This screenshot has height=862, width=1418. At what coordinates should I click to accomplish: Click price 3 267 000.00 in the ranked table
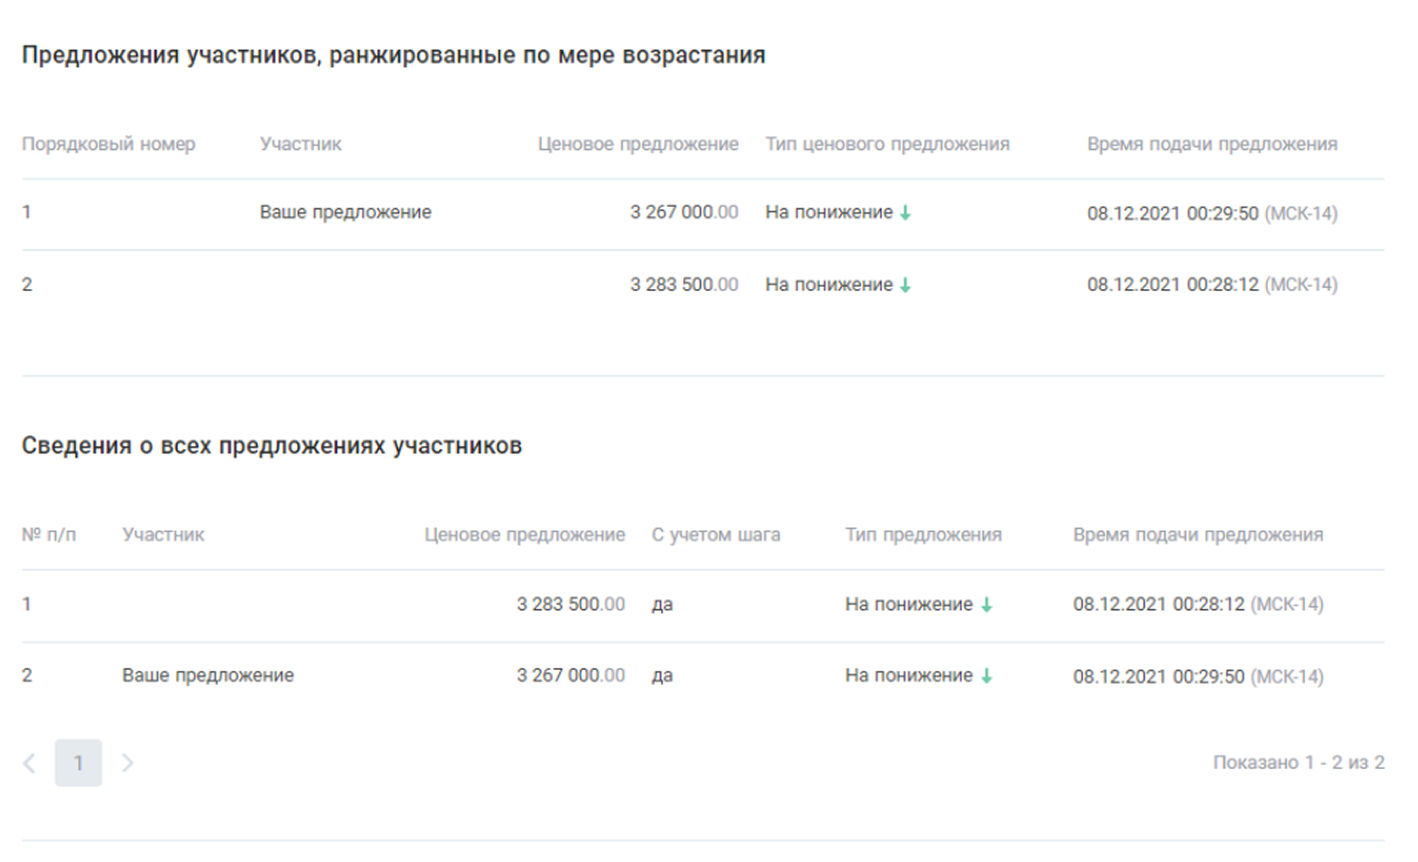click(x=684, y=212)
